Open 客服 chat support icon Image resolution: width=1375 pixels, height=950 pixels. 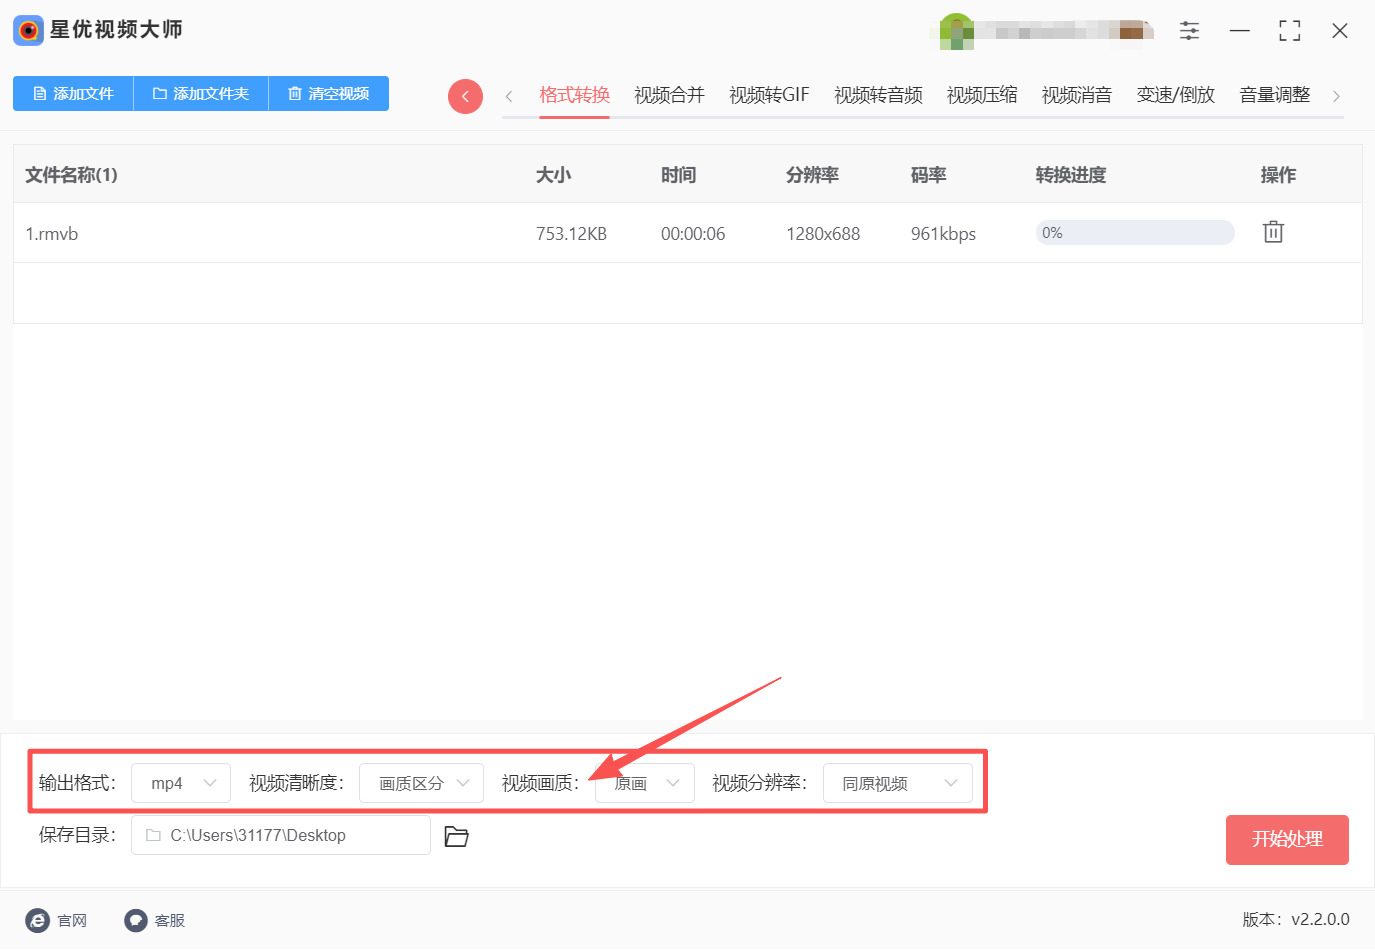136,920
